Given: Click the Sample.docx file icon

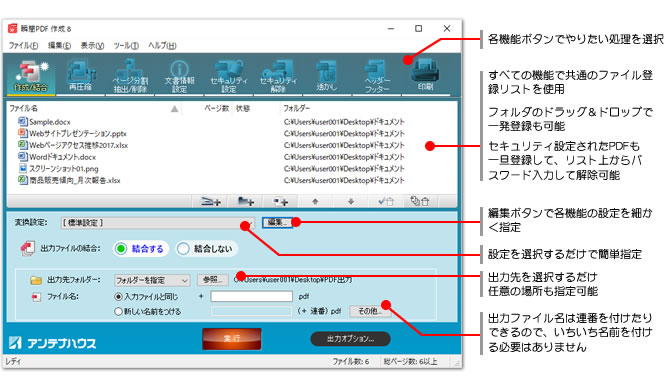Looking at the screenshot, I should tap(23, 121).
